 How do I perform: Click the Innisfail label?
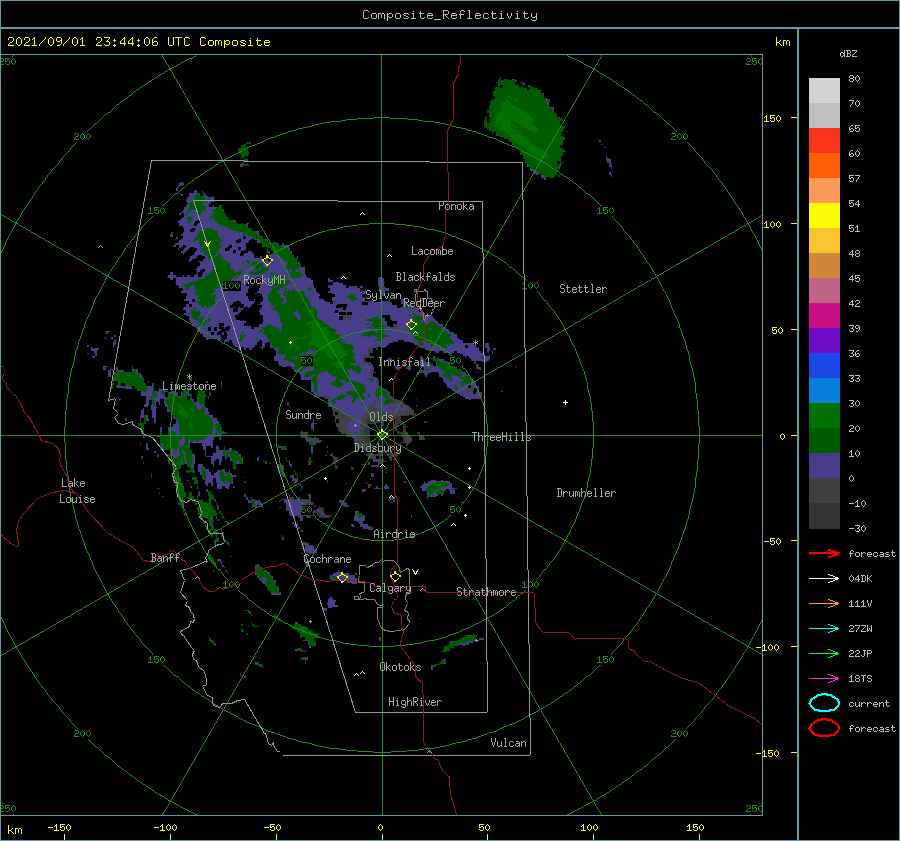click(x=404, y=362)
